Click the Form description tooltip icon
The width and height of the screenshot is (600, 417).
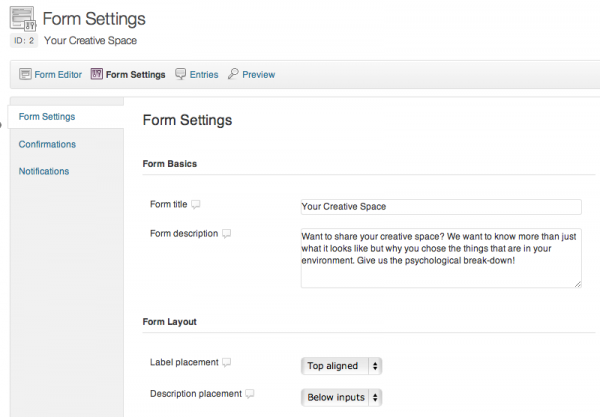tap(227, 233)
